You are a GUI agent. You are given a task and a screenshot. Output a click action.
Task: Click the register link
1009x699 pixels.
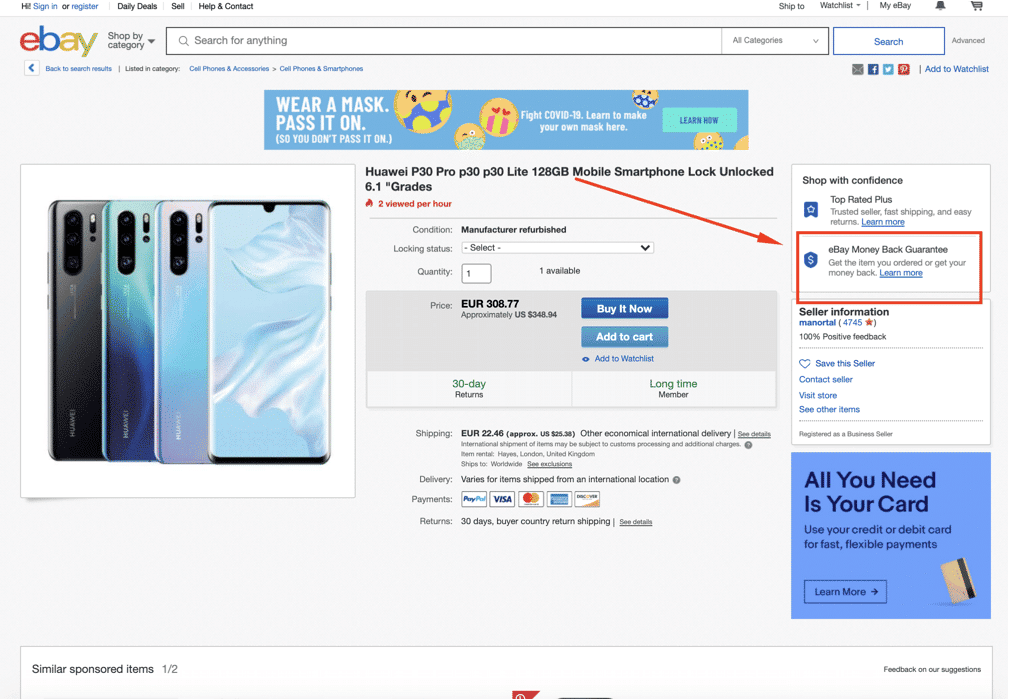[x=85, y=6]
